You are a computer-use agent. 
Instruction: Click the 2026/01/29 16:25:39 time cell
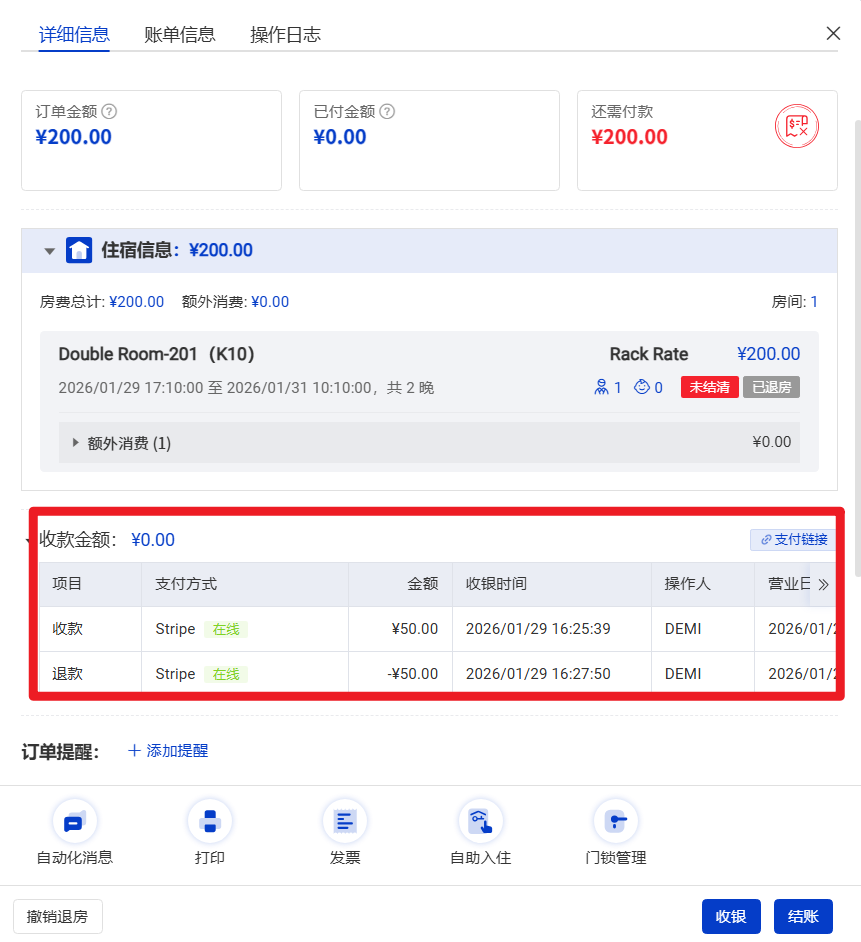point(552,629)
